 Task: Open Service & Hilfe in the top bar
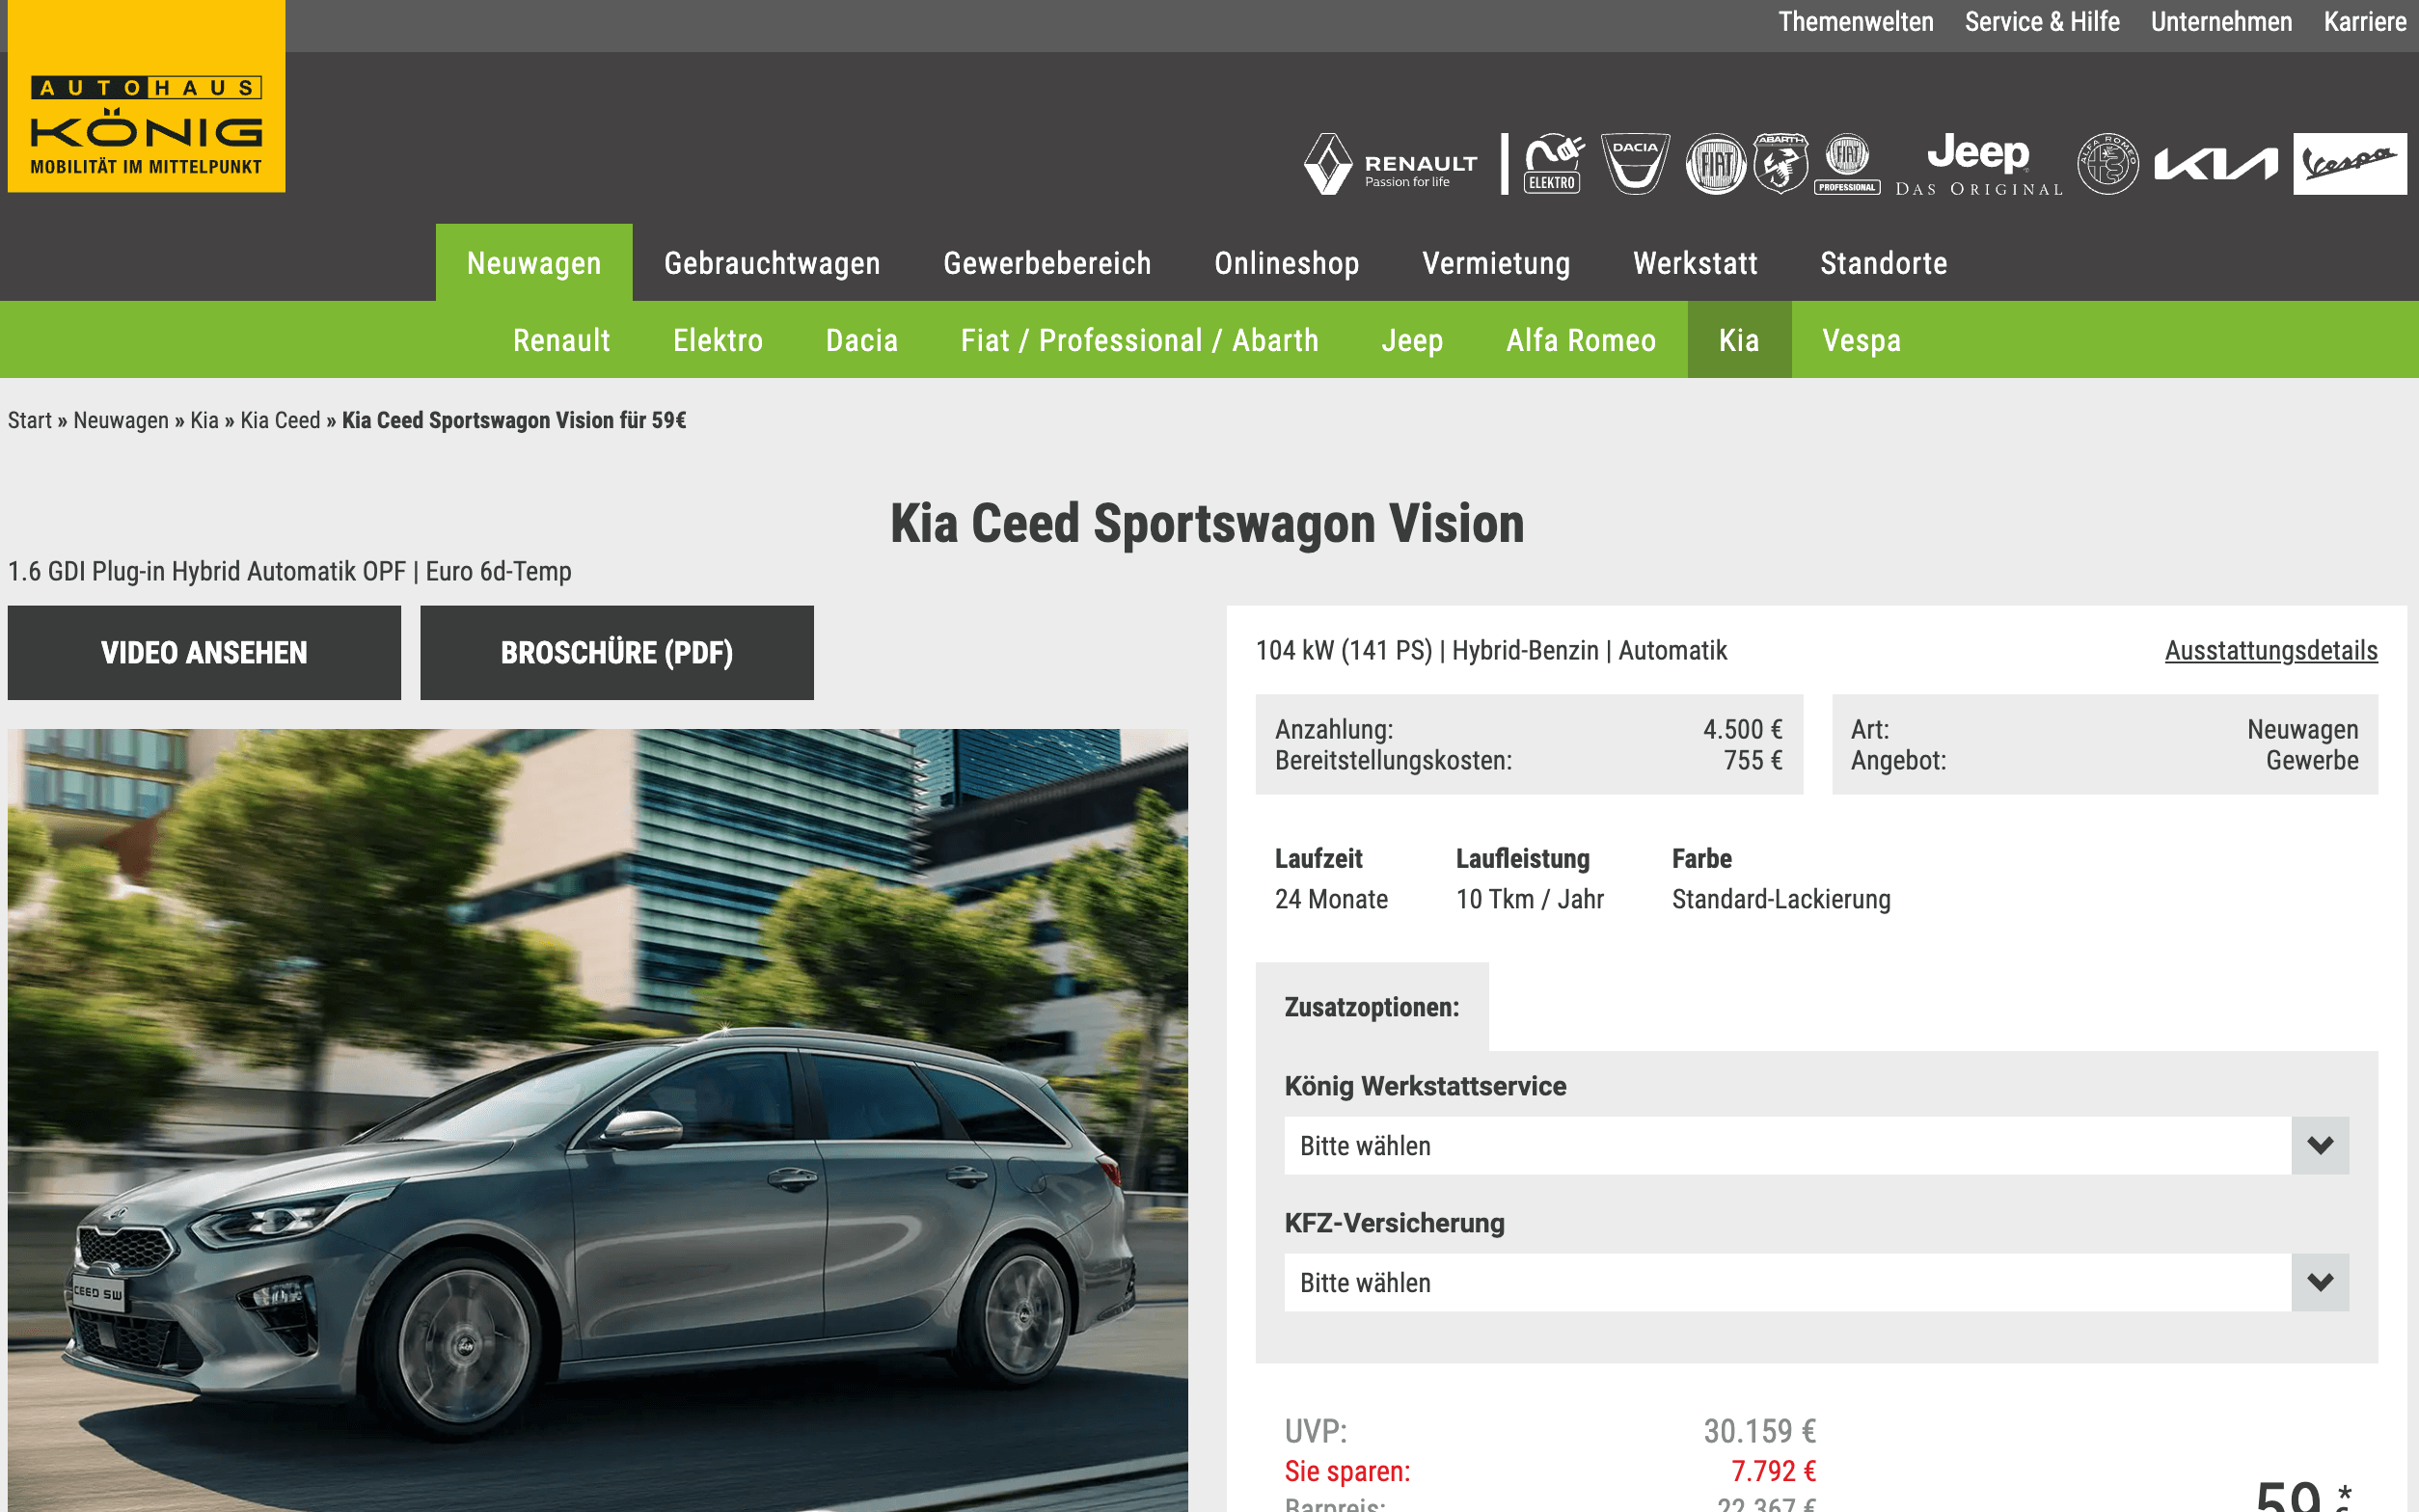[x=2041, y=22]
